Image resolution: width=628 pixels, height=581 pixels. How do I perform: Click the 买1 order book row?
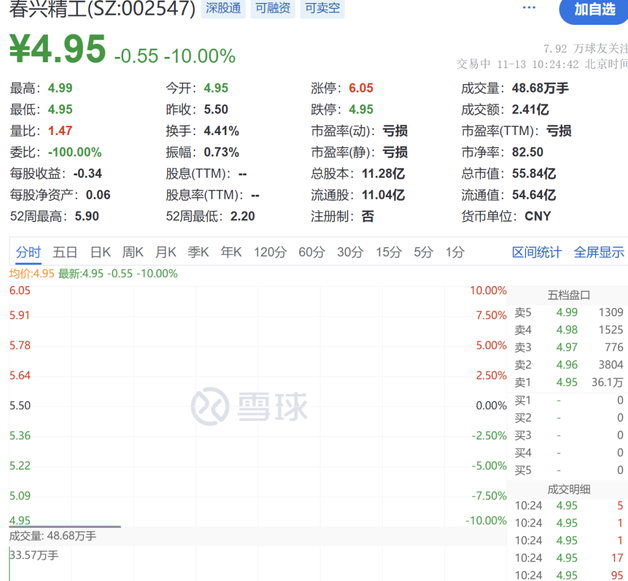[569, 400]
